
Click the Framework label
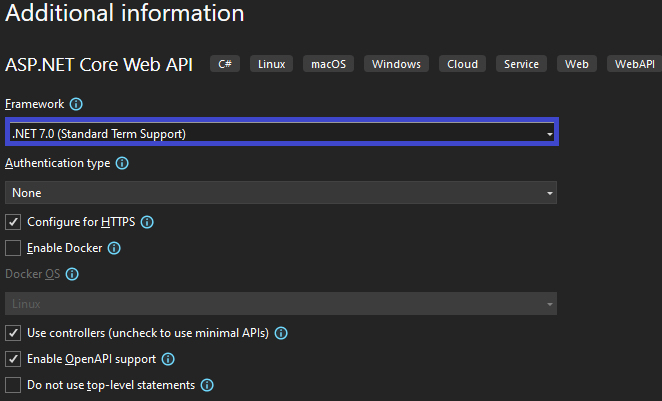pos(35,104)
